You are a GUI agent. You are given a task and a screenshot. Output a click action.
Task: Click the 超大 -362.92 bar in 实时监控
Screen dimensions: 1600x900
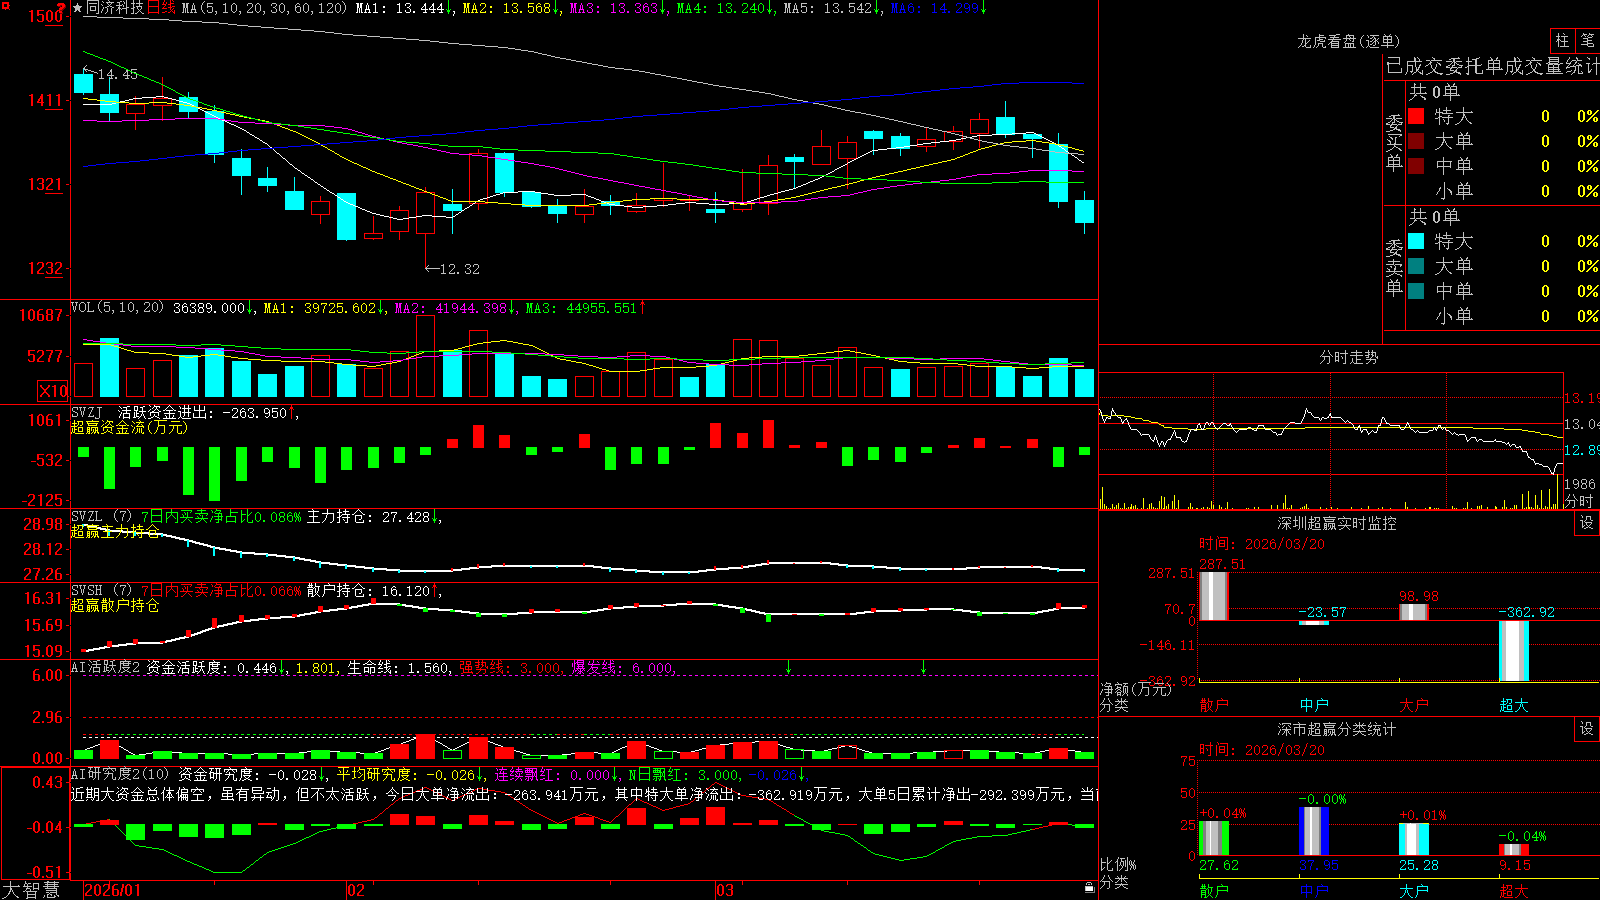[x=1514, y=651]
